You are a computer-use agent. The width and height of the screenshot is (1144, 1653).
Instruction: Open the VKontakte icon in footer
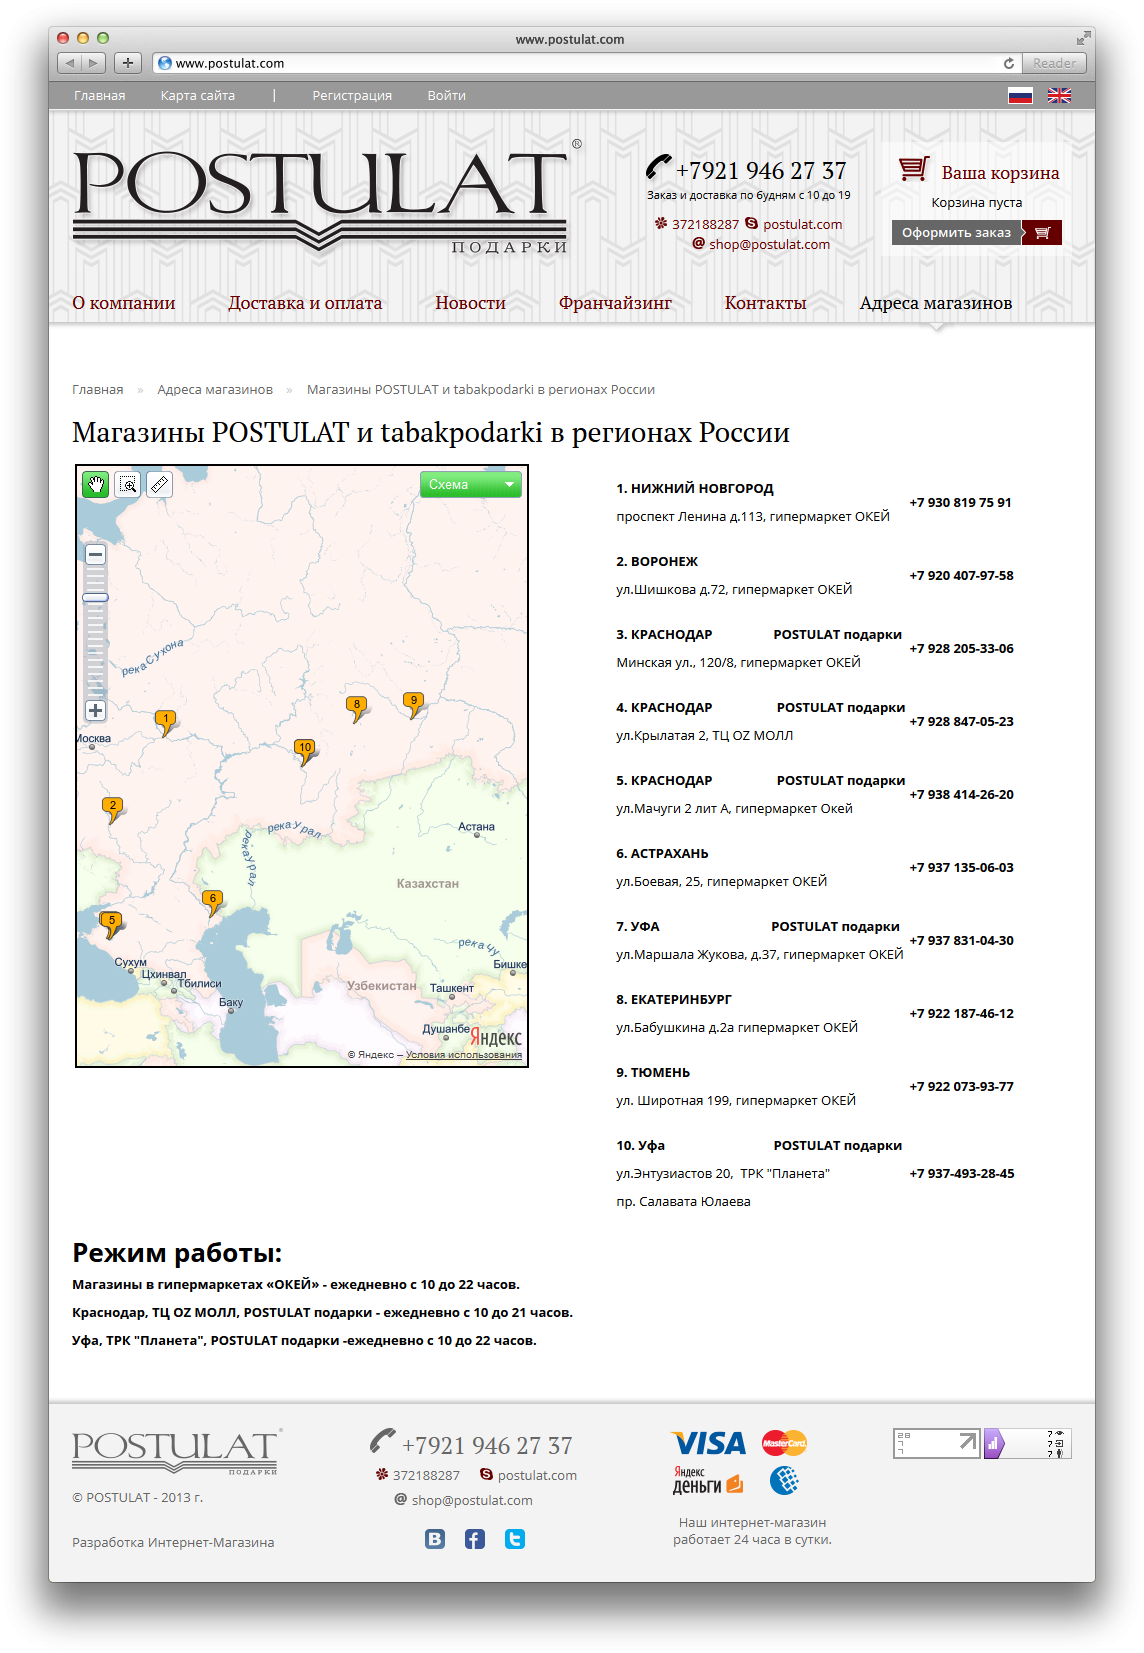pos(435,1539)
